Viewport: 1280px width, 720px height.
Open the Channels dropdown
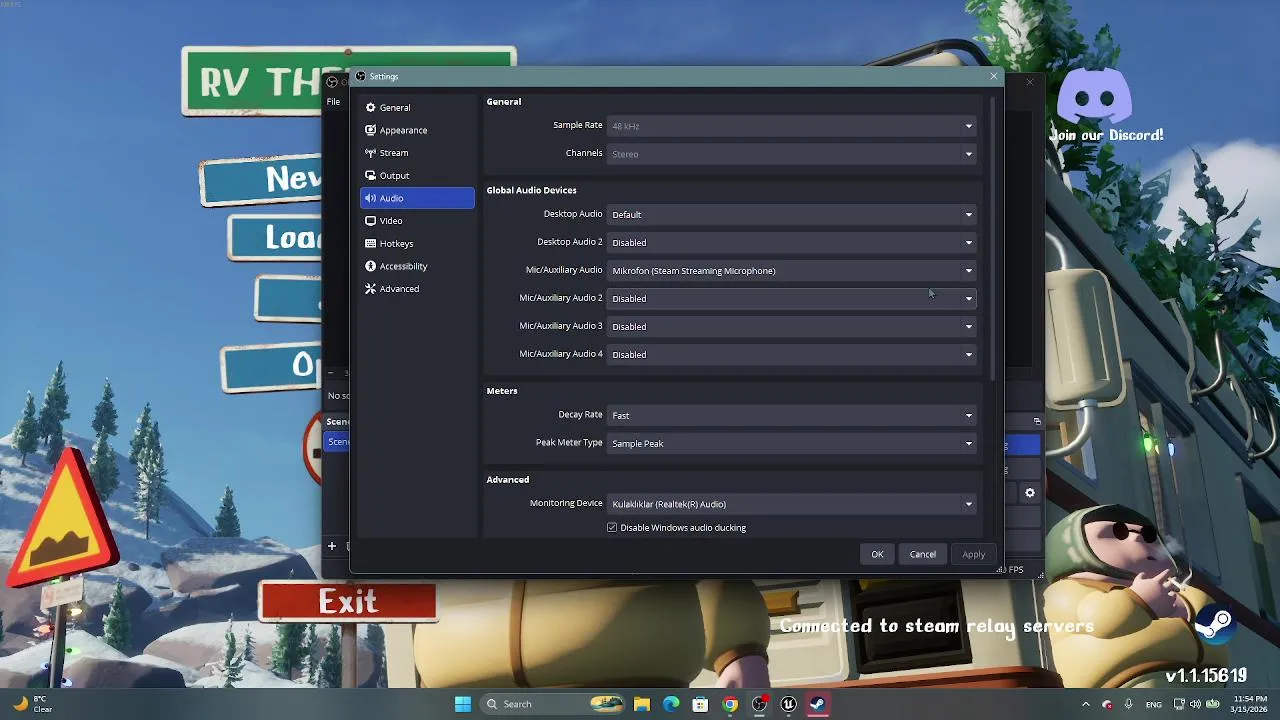(791, 154)
